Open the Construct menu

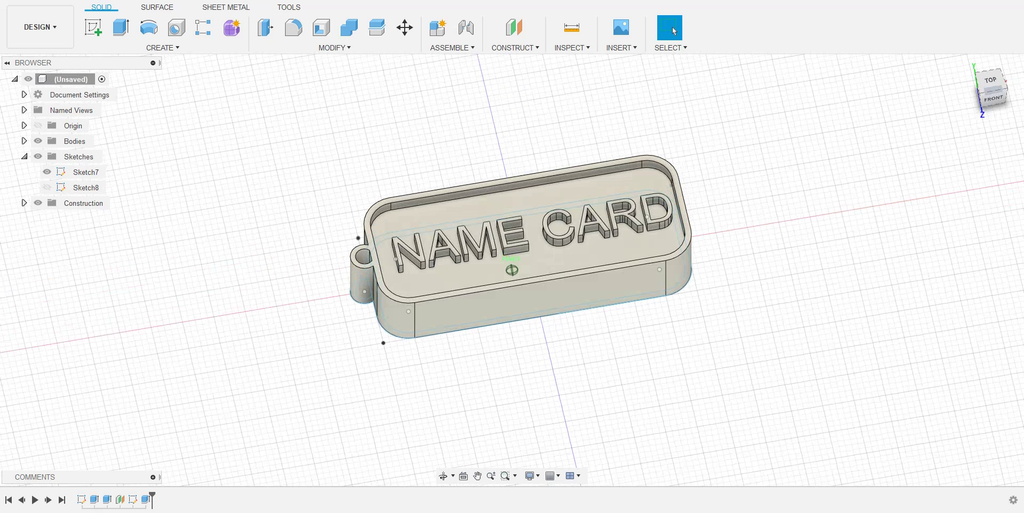point(515,48)
